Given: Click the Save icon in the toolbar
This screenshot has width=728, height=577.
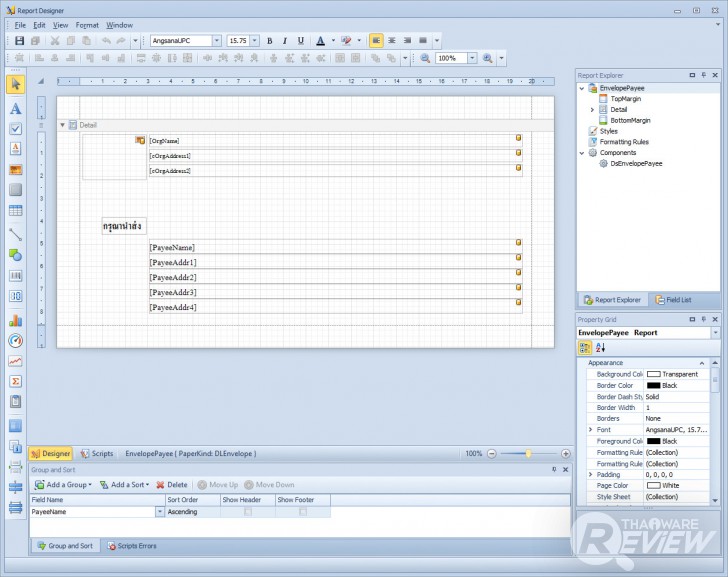Looking at the screenshot, I should [19, 41].
